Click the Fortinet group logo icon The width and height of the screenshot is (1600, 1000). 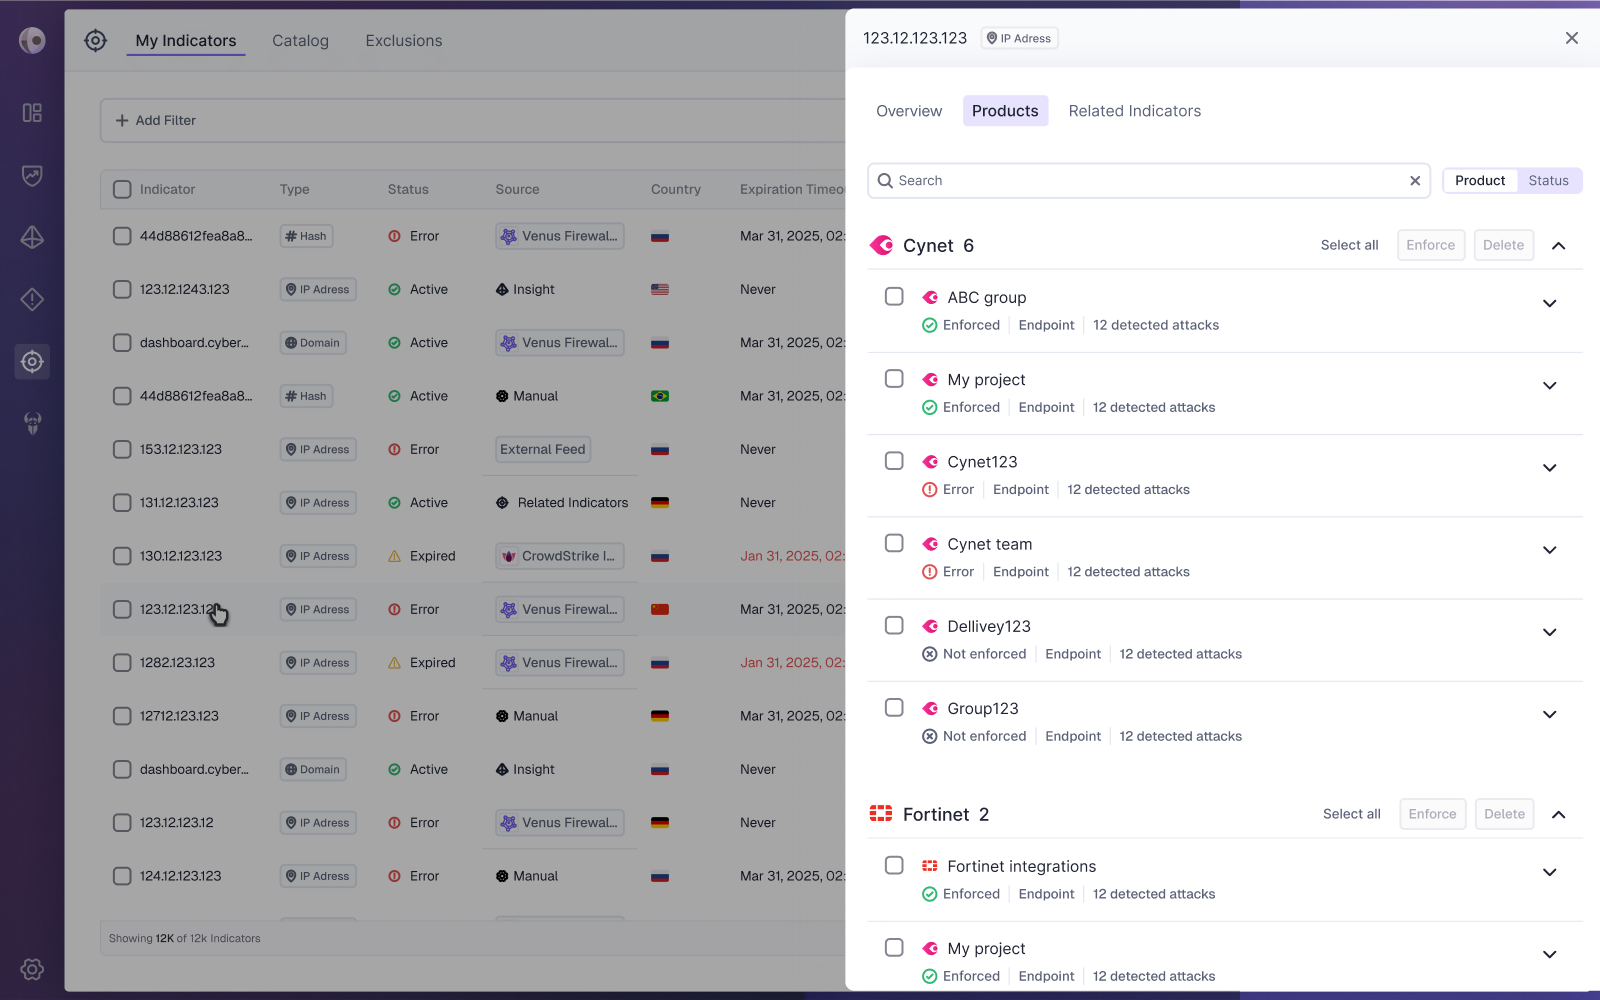(881, 814)
